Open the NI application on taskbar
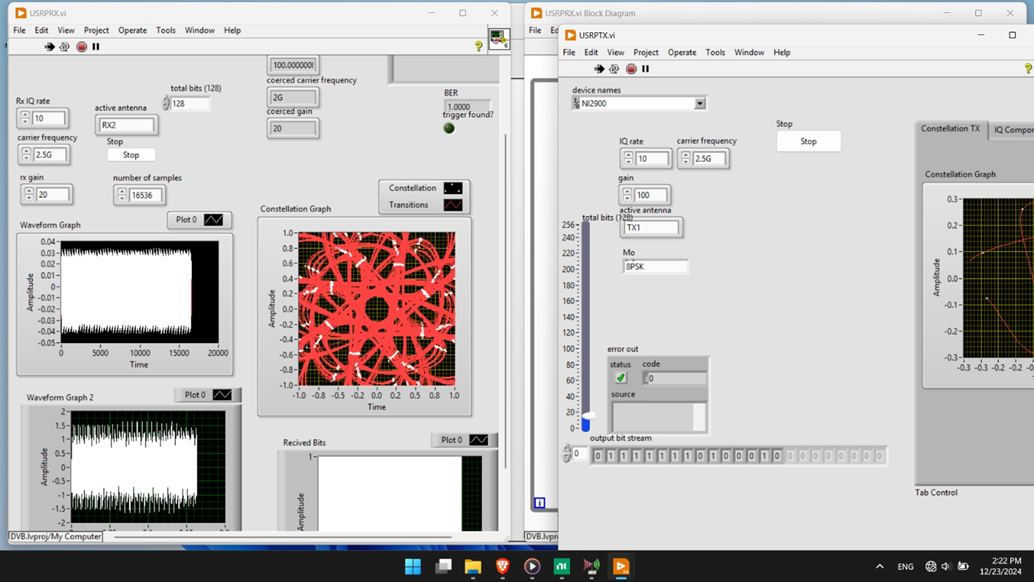 pyautogui.click(x=562, y=566)
